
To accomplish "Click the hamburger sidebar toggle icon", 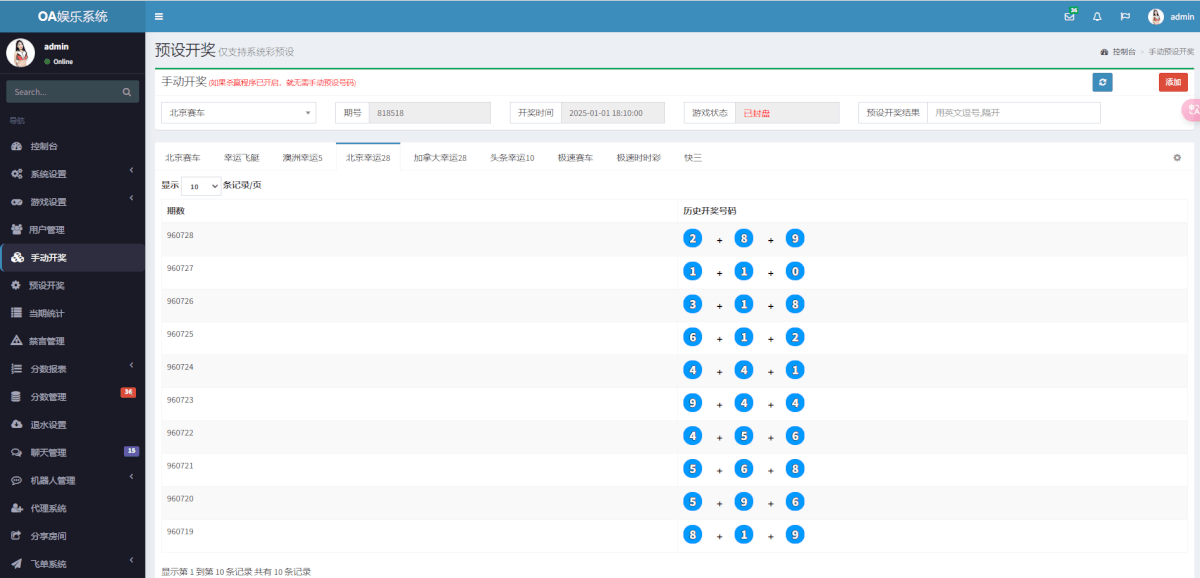I will point(159,16).
